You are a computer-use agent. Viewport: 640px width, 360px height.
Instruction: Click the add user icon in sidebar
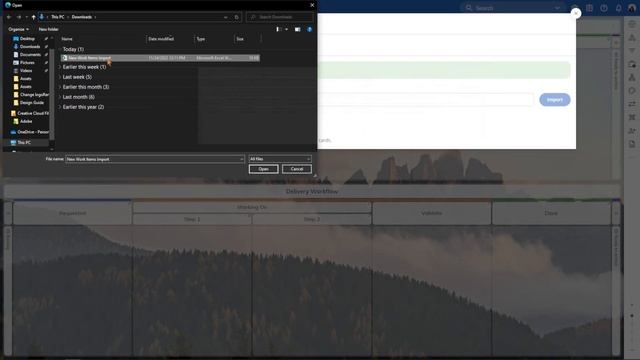pyautogui.click(x=632, y=131)
